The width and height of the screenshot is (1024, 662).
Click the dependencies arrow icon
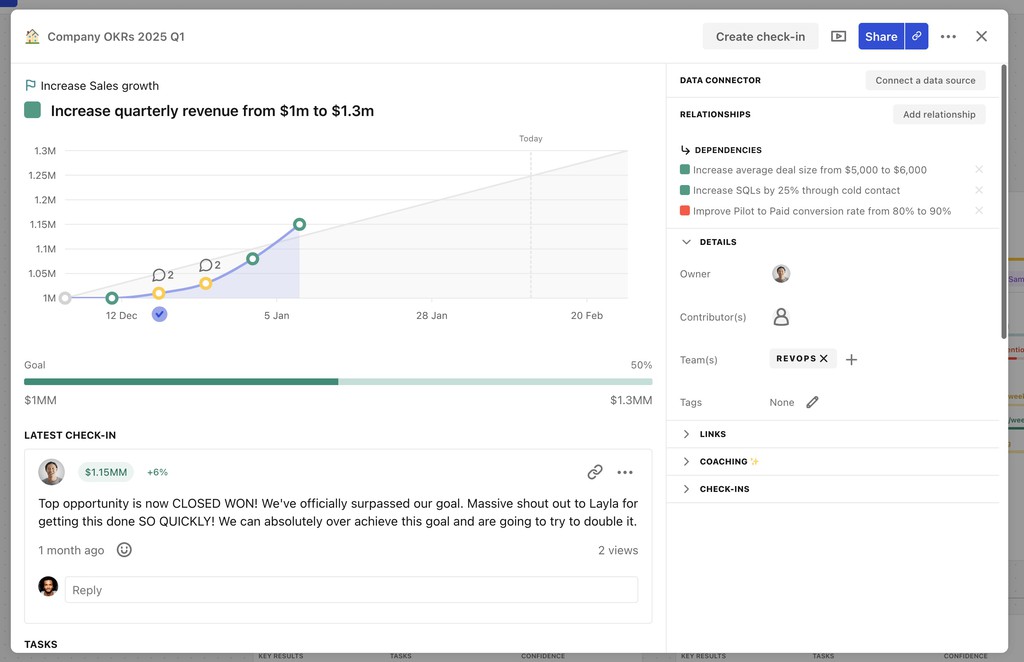[685, 150]
